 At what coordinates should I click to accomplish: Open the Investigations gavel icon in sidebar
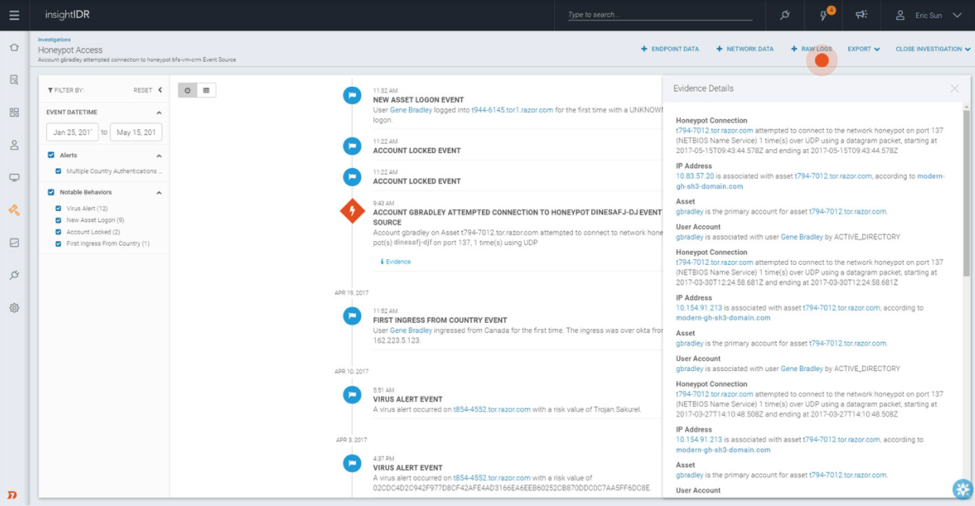[14, 210]
